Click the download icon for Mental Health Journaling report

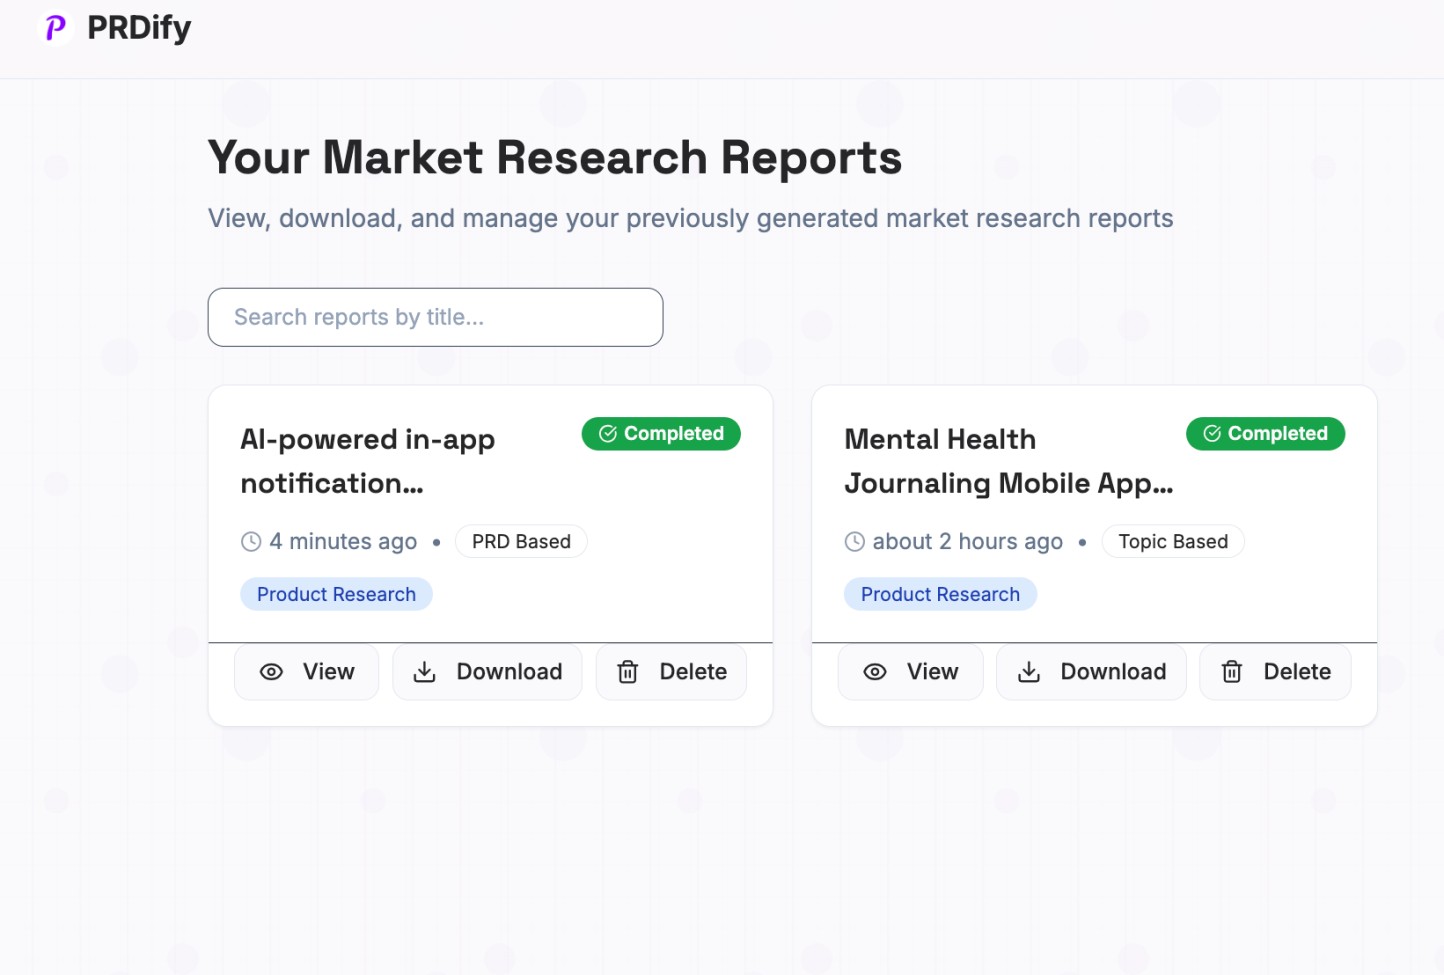(1028, 672)
